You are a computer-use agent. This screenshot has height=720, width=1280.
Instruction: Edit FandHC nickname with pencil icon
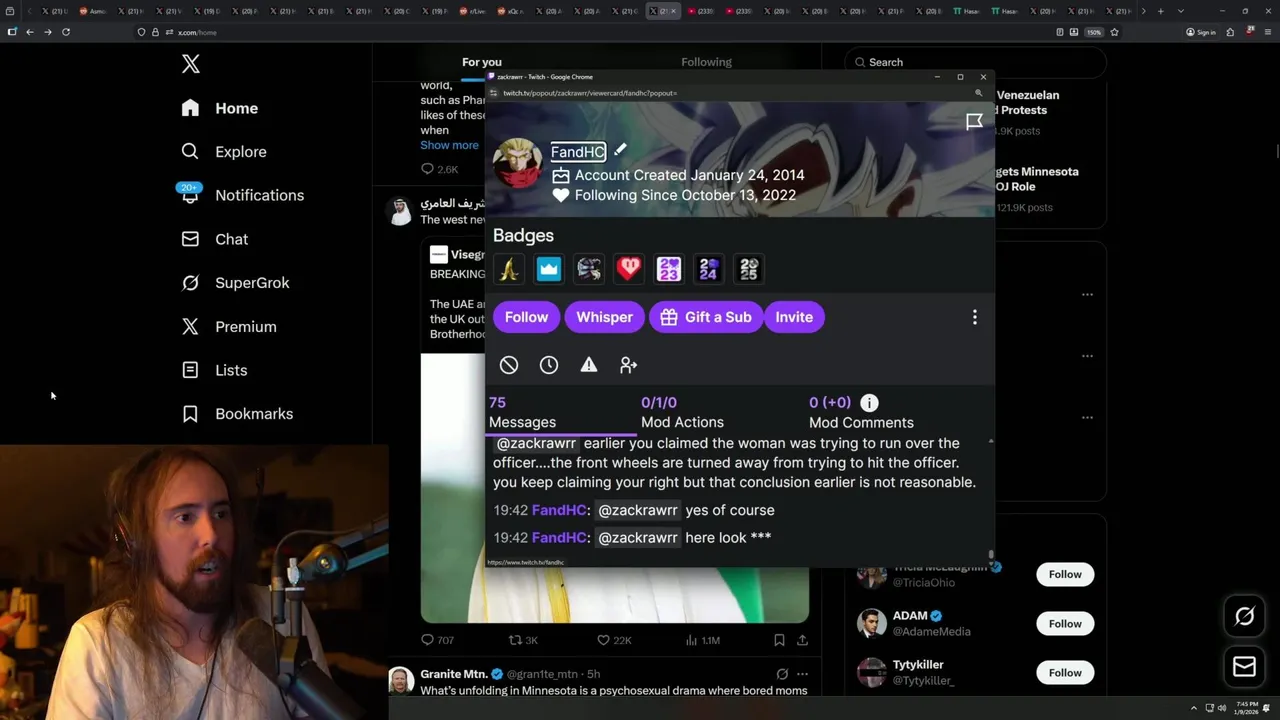pos(620,150)
